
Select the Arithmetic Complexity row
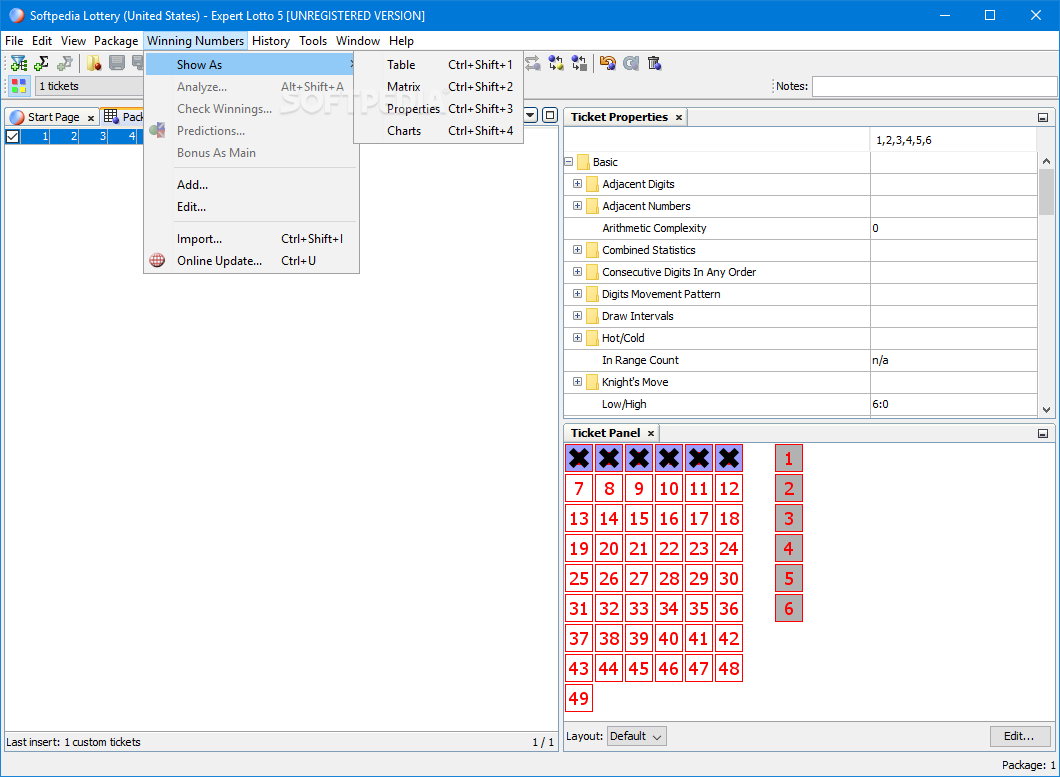tap(800, 228)
